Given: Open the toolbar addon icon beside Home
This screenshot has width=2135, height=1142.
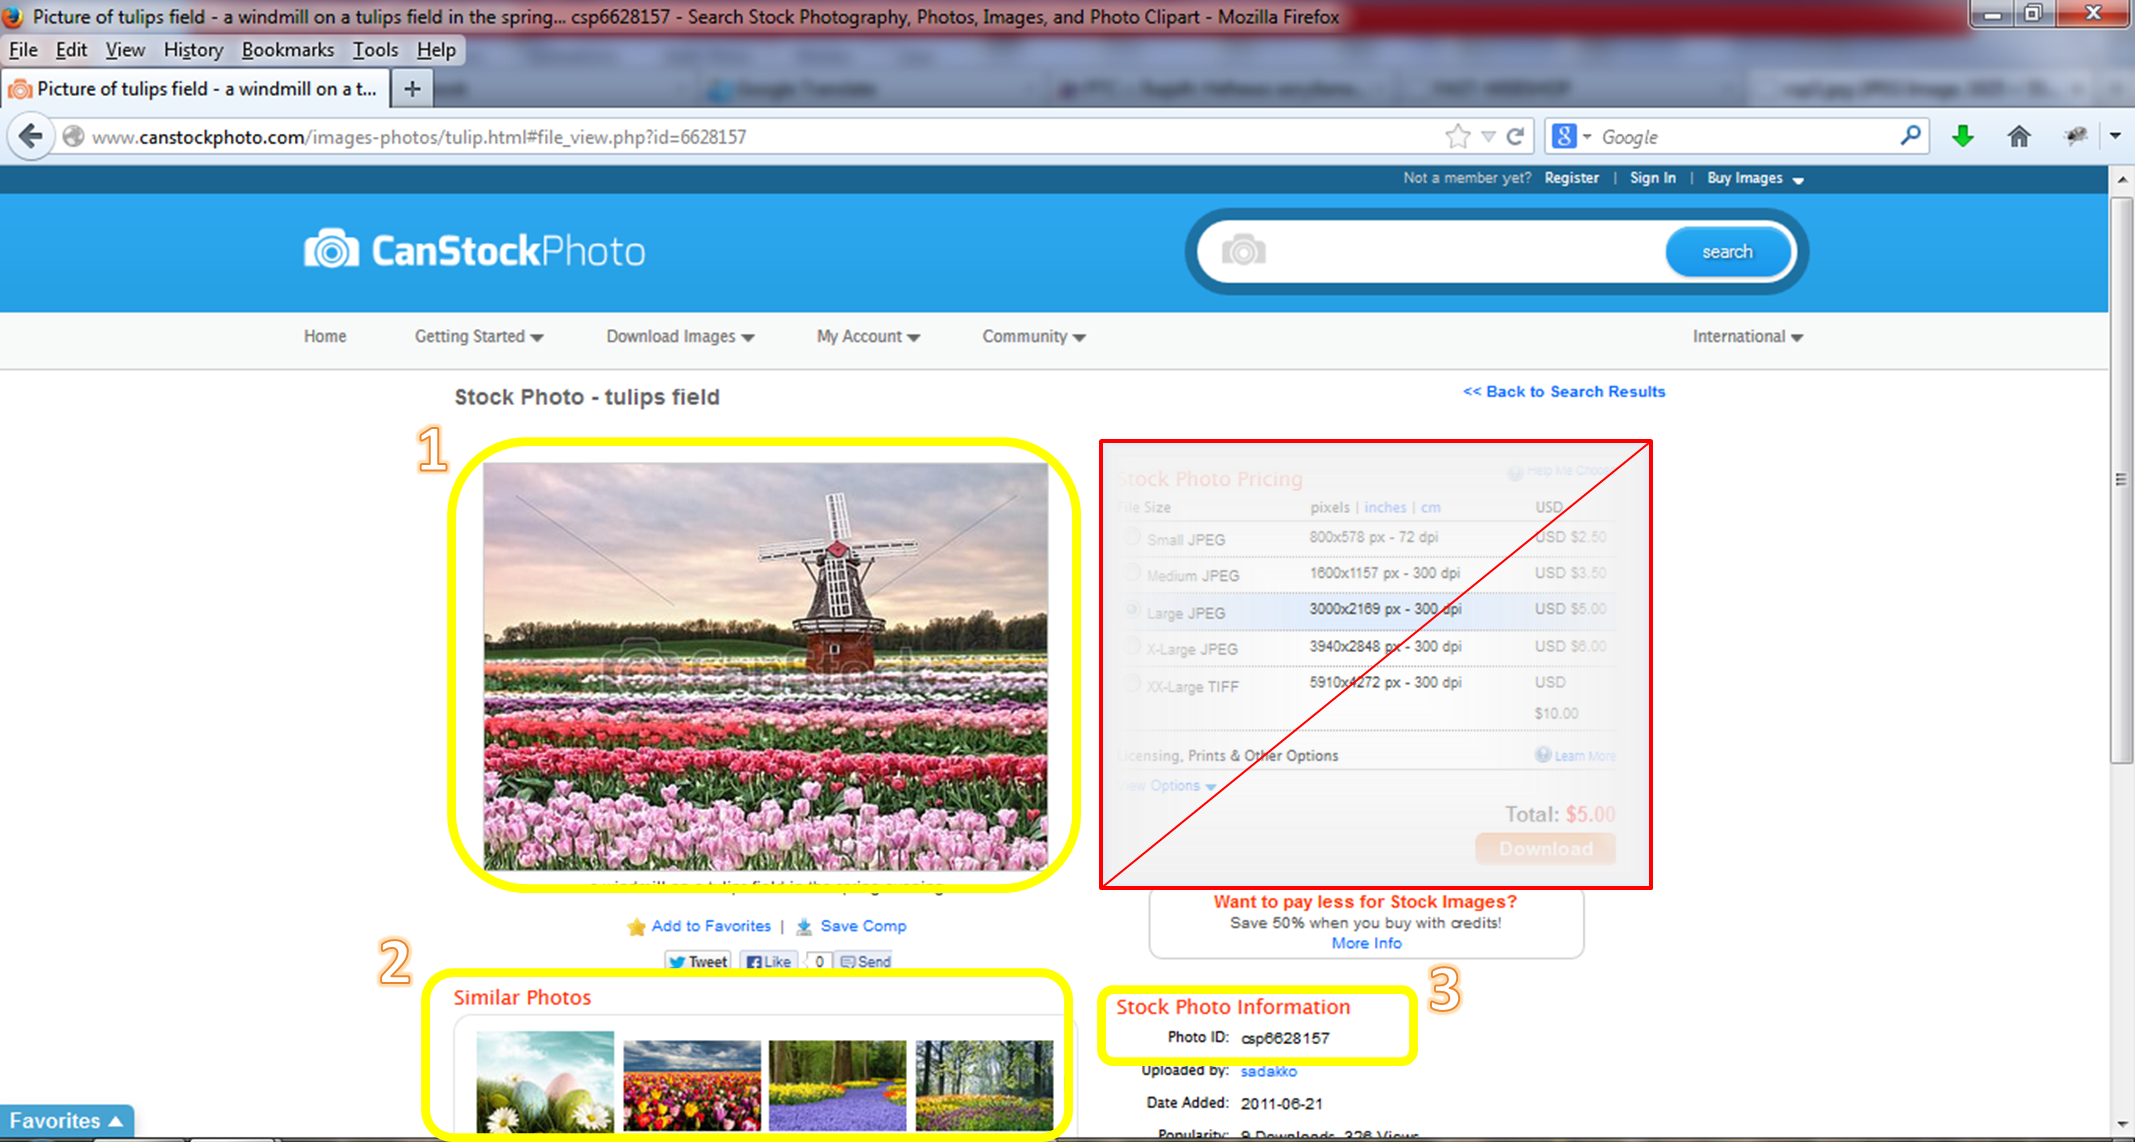Looking at the screenshot, I should [x=2075, y=136].
